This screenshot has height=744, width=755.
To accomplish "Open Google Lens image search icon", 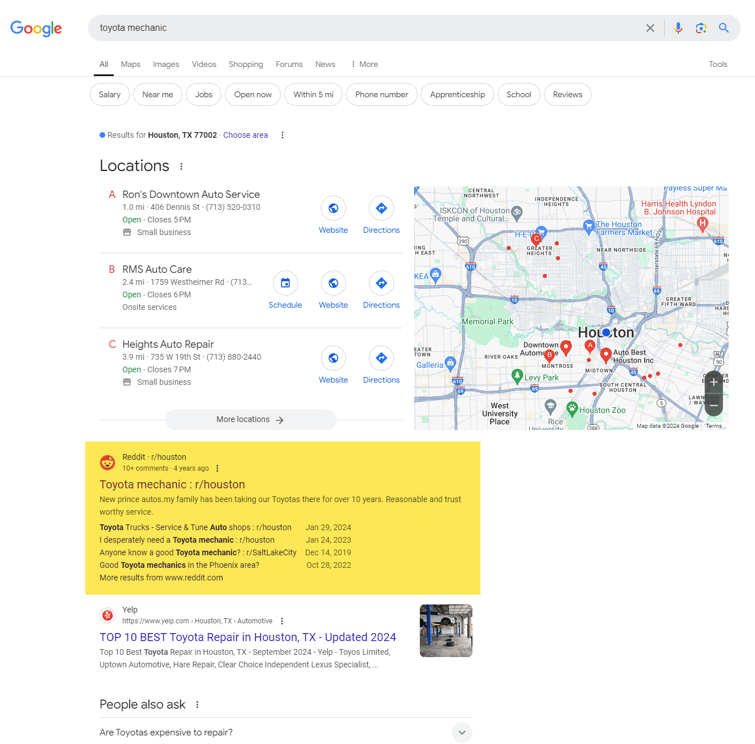I will [701, 28].
